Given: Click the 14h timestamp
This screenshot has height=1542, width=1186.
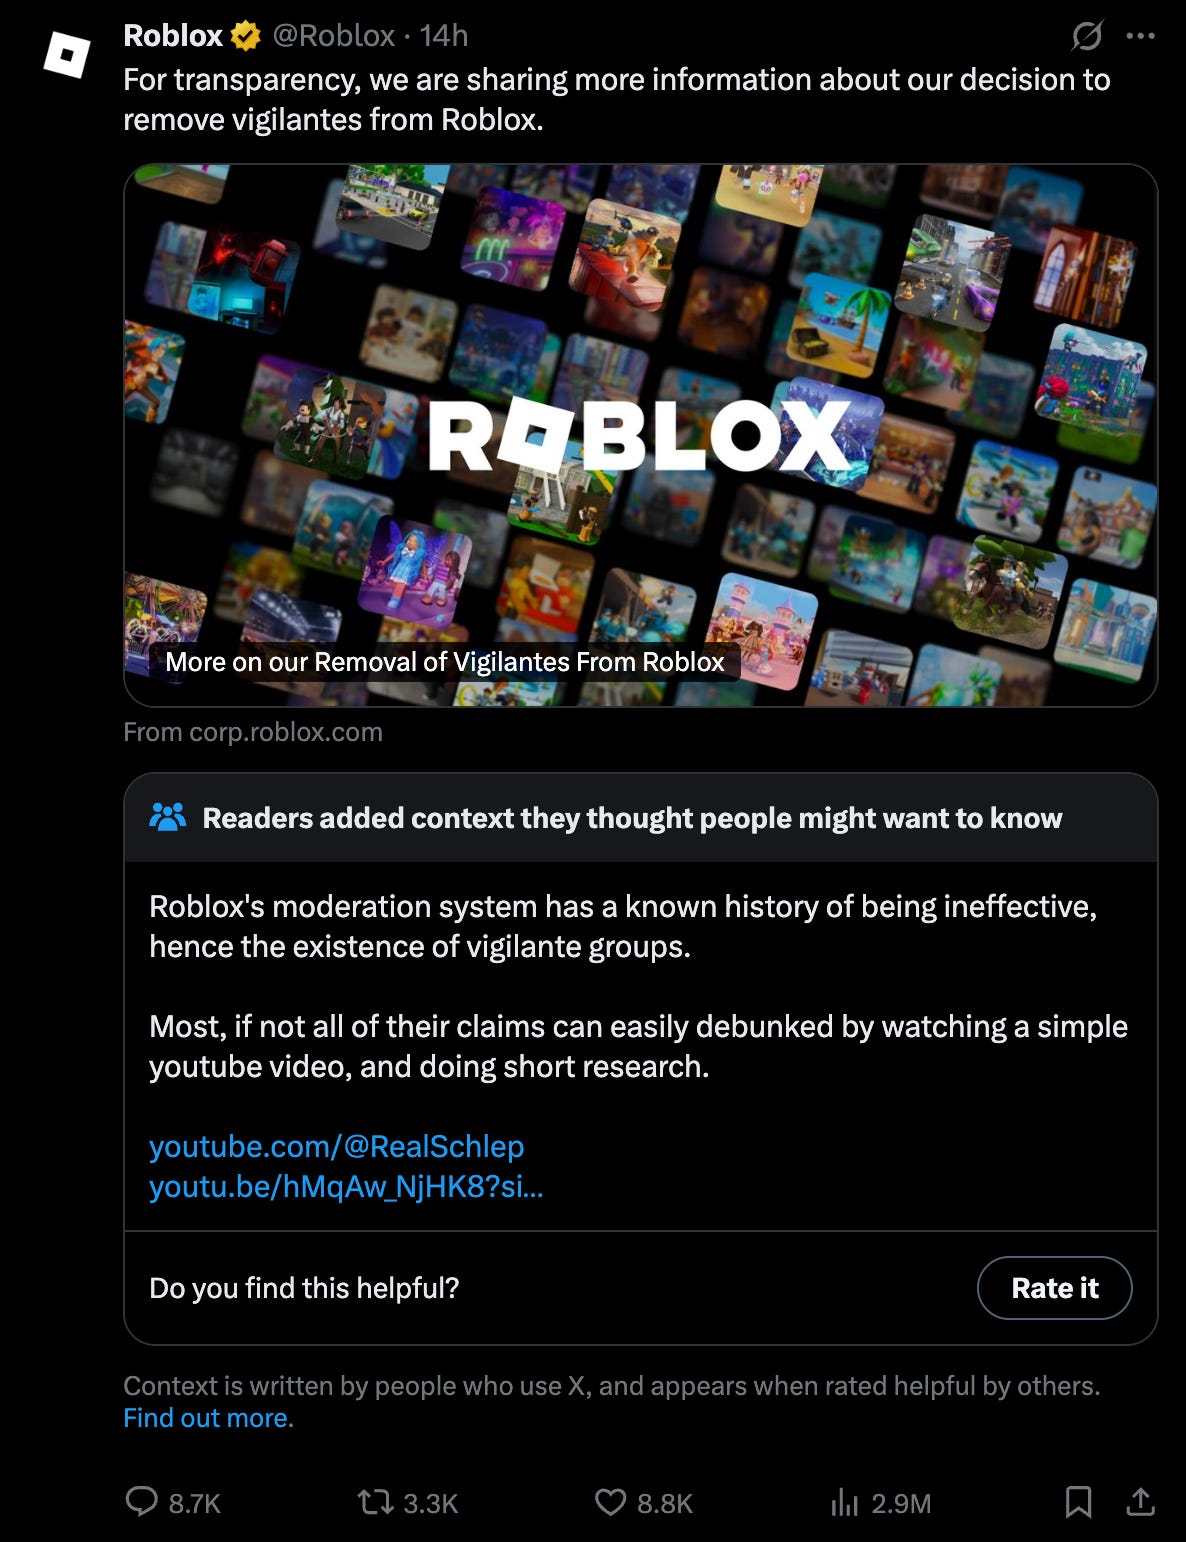Looking at the screenshot, I should [444, 36].
